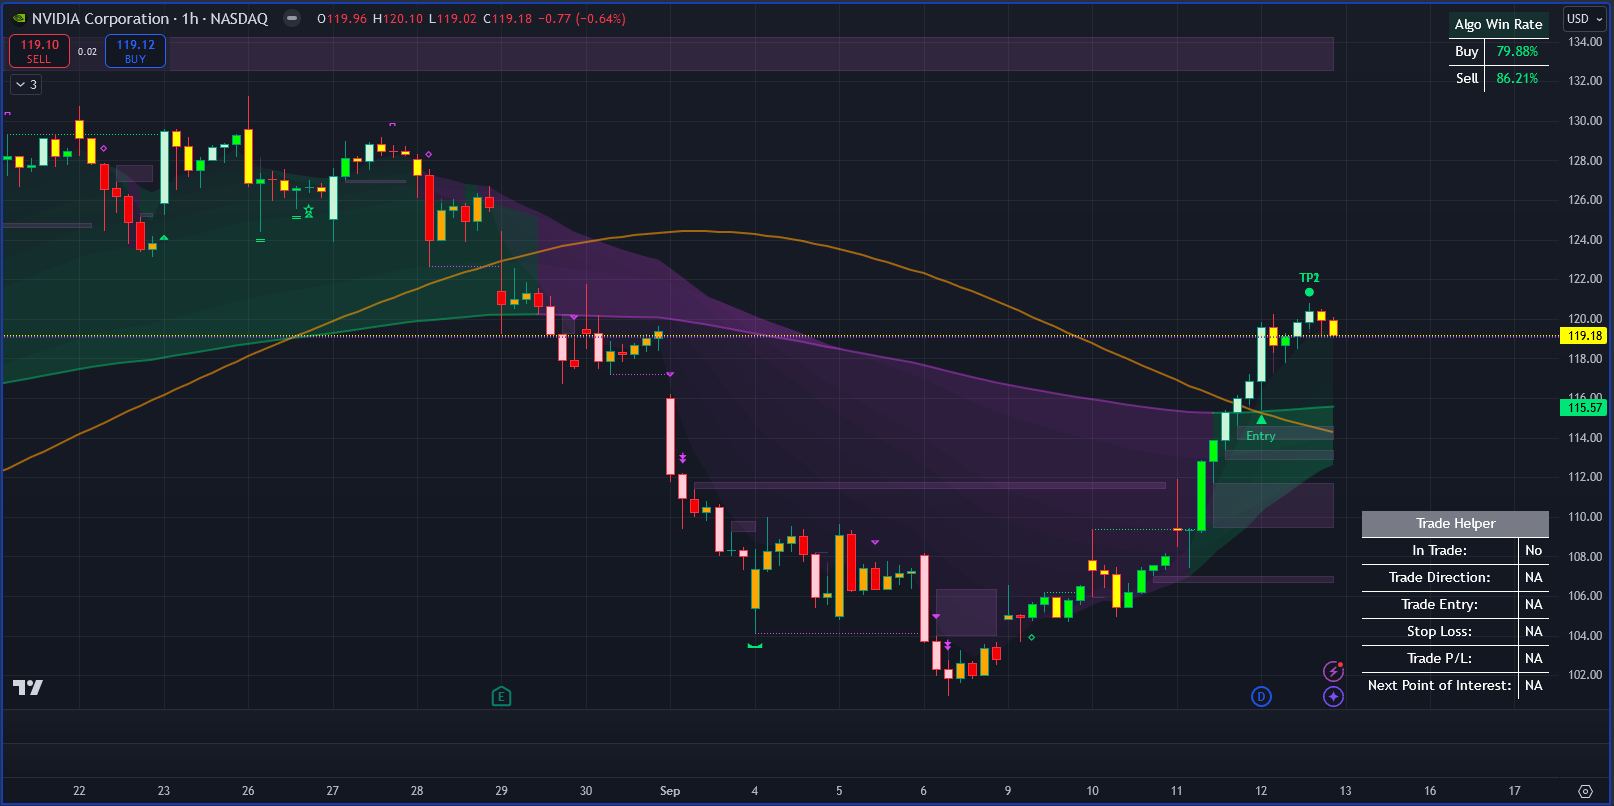Open the earnings 'E' event marker
The width and height of the screenshot is (1614, 806).
[x=501, y=696]
